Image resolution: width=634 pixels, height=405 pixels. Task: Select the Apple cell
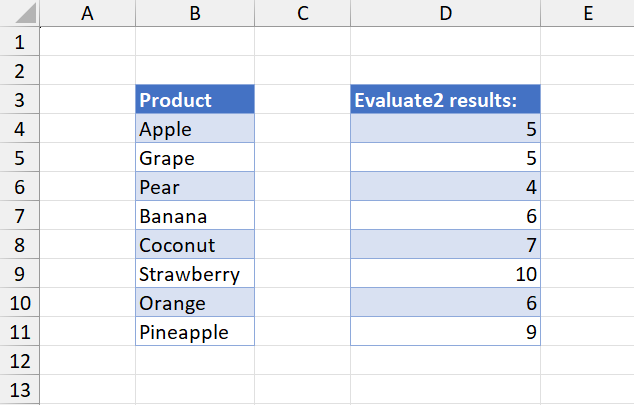195,129
